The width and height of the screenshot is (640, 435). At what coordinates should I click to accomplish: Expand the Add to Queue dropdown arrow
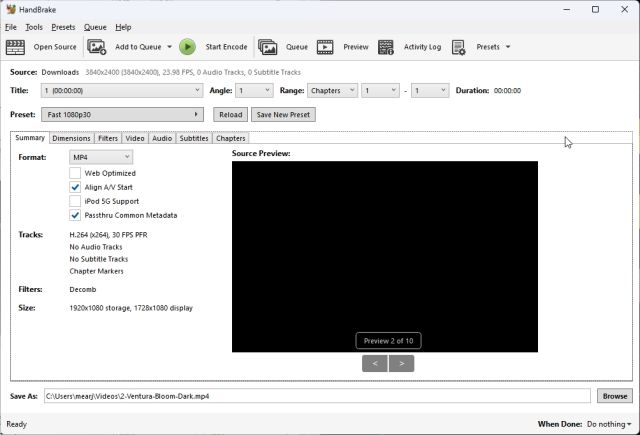click(169, 47)
